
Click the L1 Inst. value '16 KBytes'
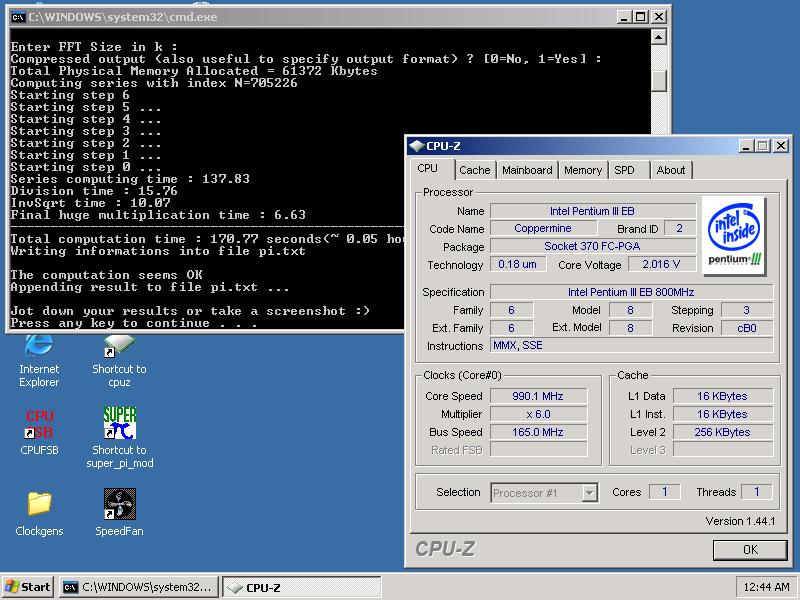click(723, 414)
